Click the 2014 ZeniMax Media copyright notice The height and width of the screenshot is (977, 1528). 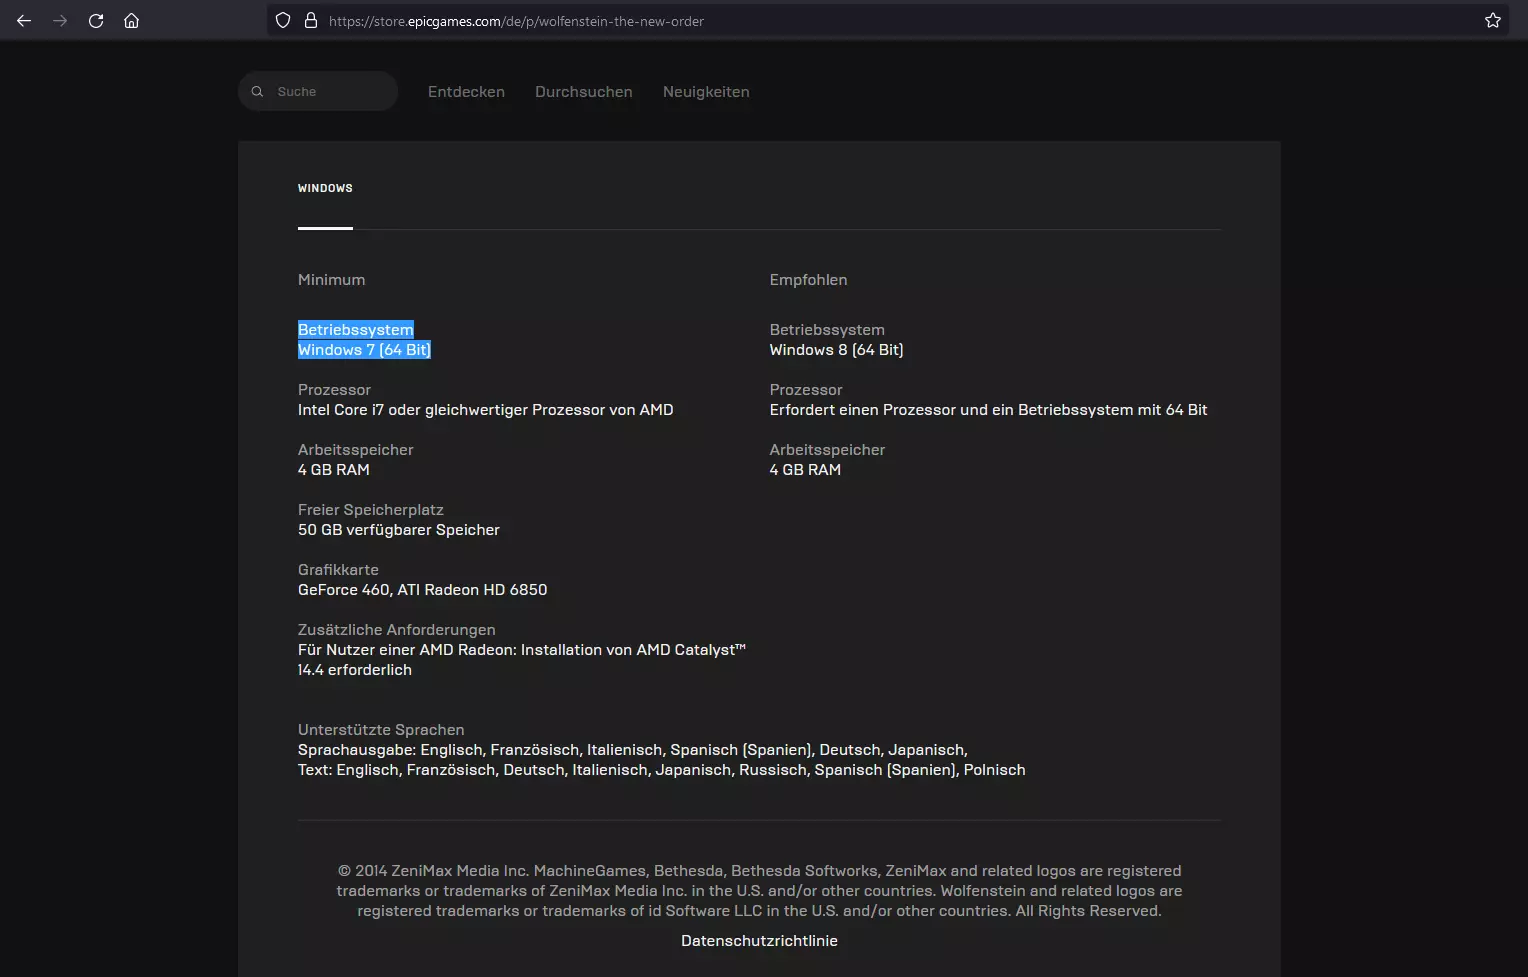click(x=759, y=891)
